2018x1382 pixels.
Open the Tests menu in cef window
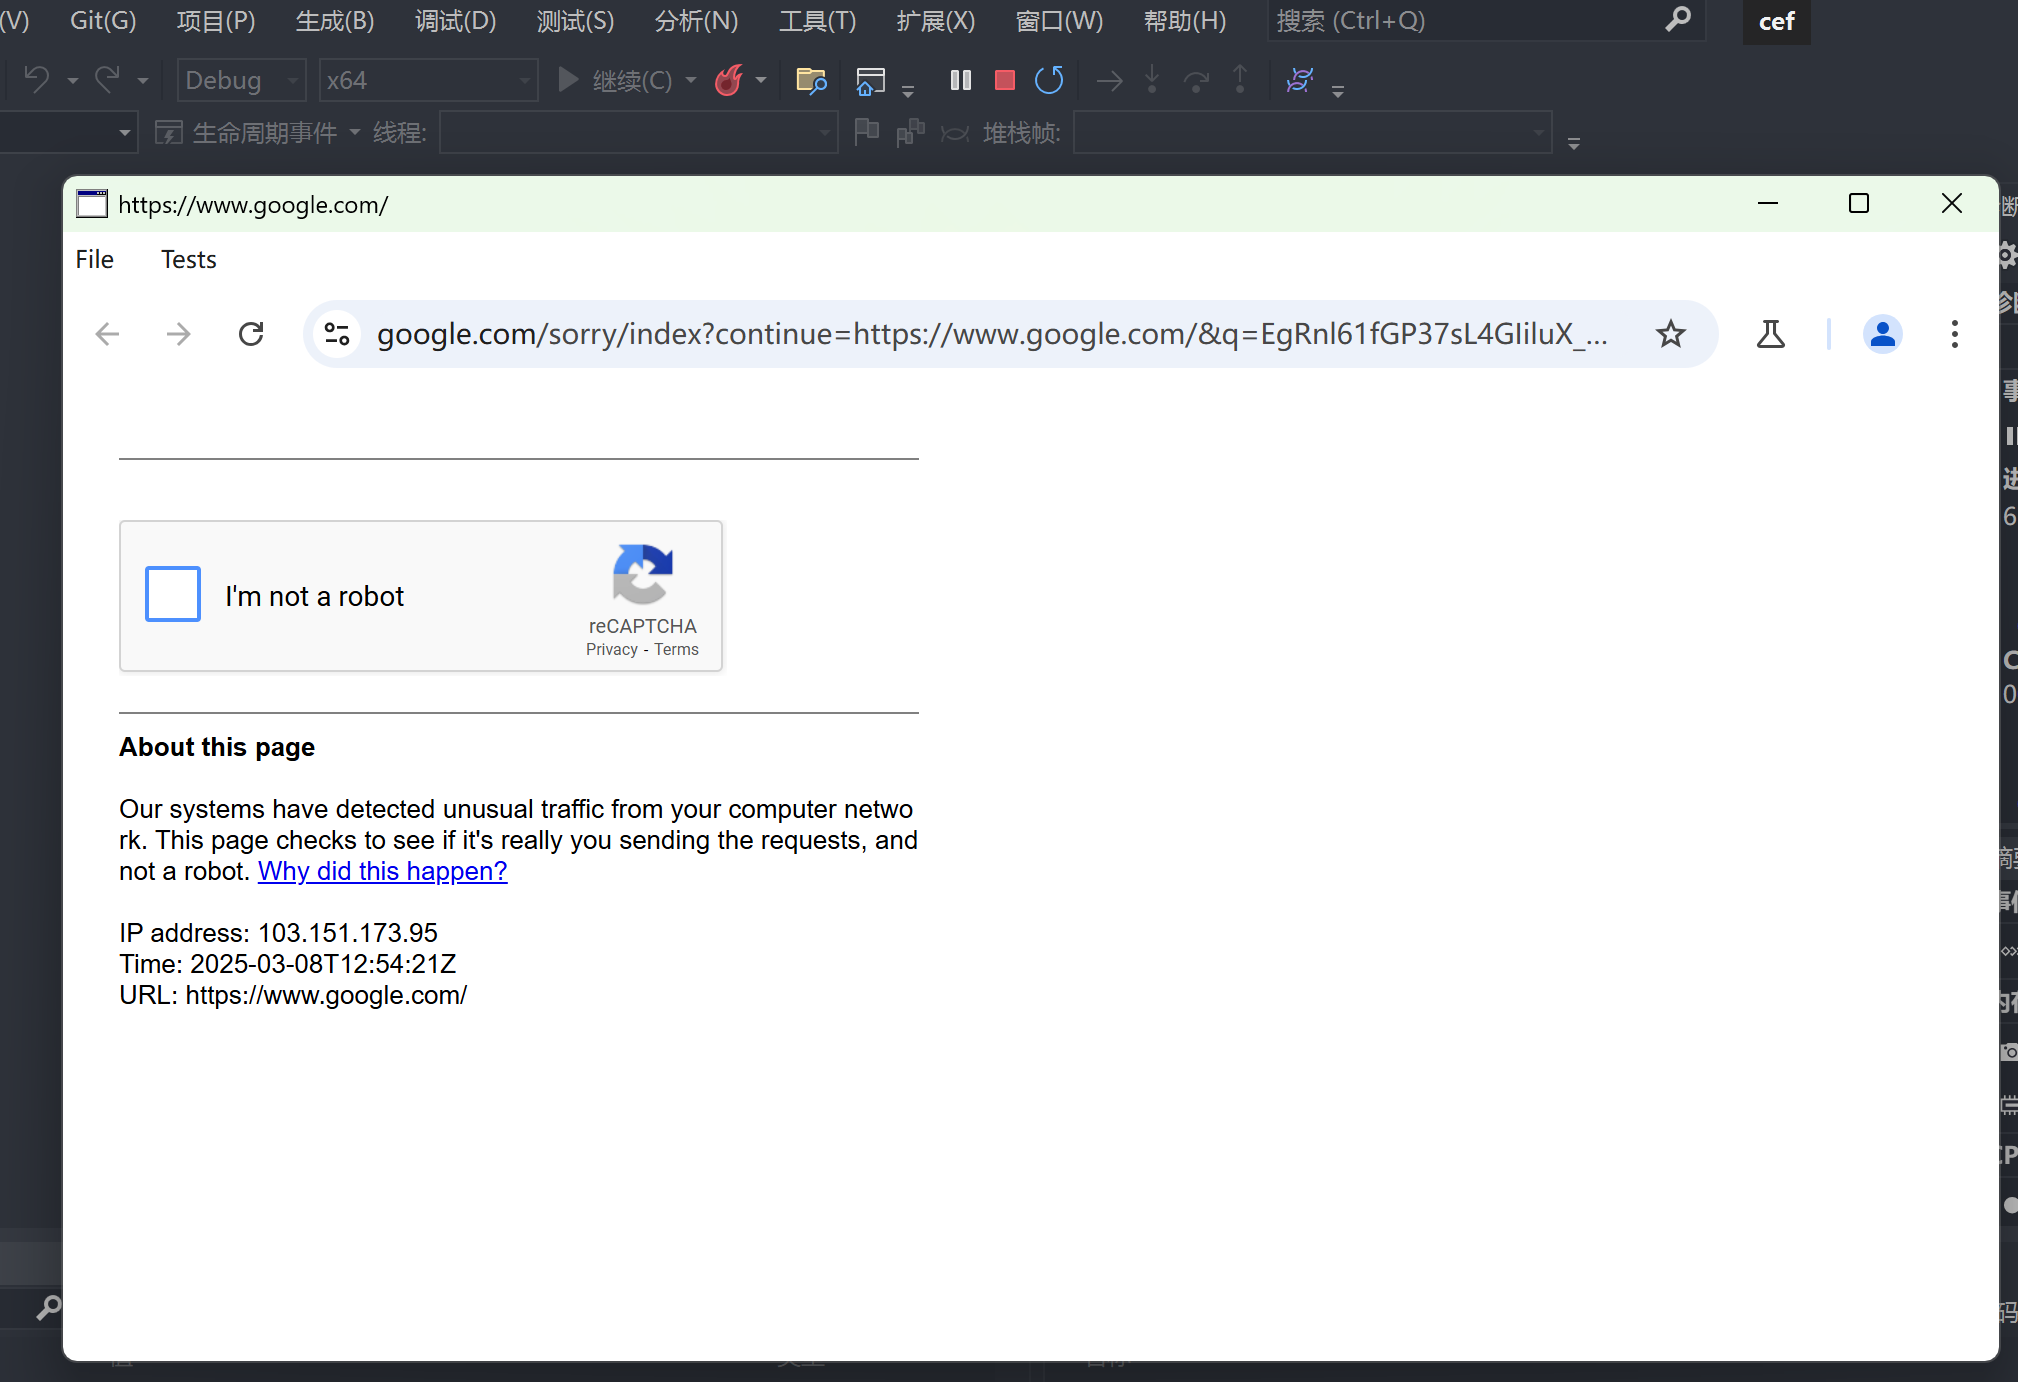point(189,259)
